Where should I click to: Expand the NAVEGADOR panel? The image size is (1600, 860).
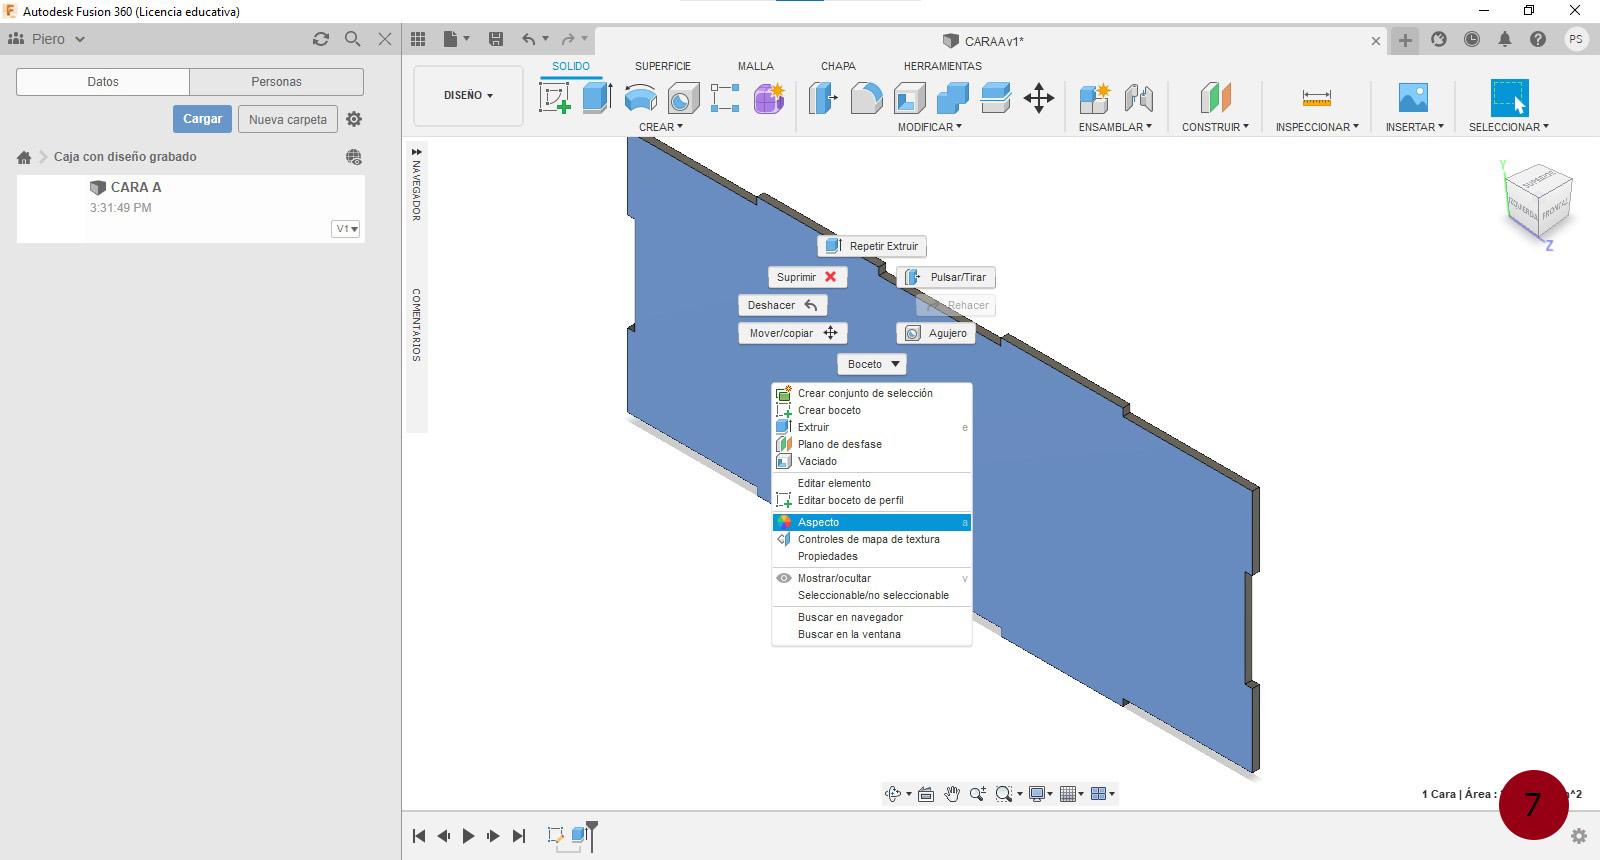tap(416, 152)
